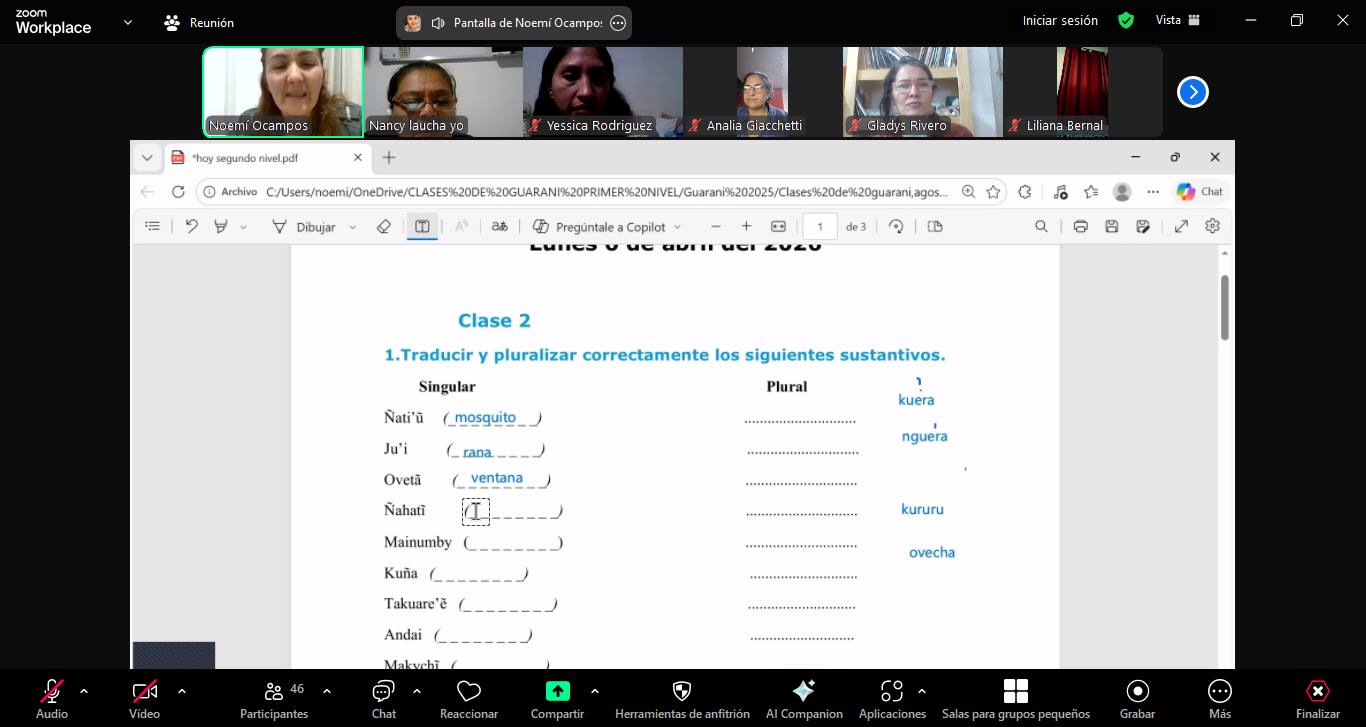The width and height of the screenshot is (1366, 727).
Task: Show next participants with the blue arrow
Action: tap(1192, 92)
